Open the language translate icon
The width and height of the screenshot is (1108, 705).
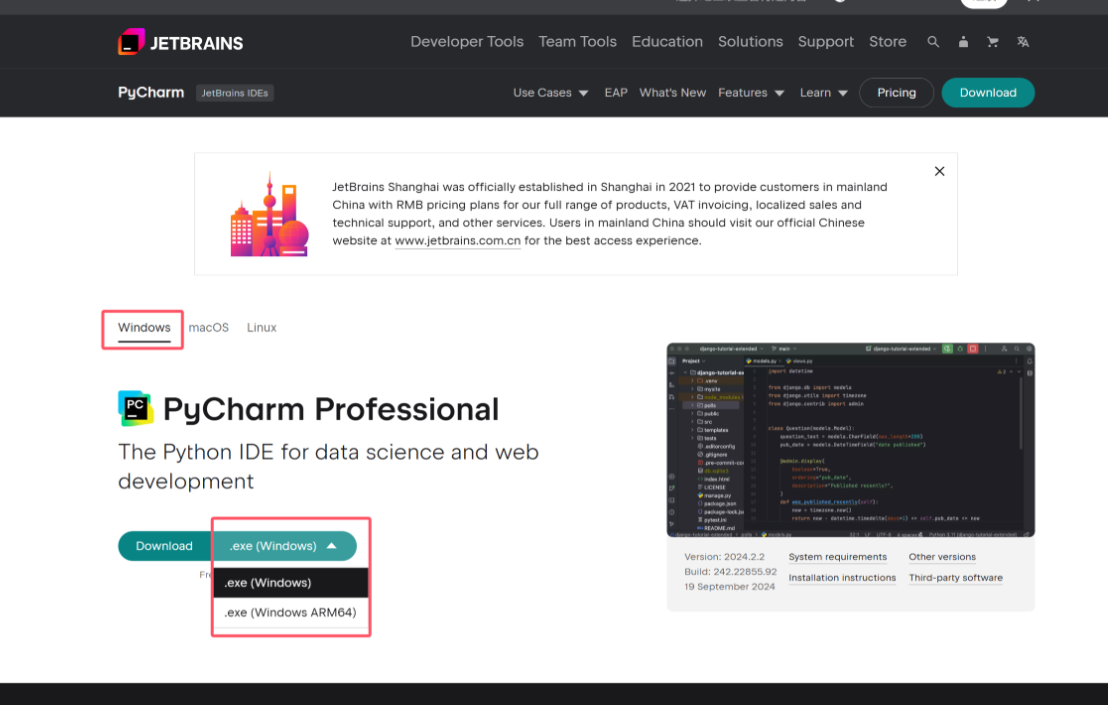tap(1022, 42)
